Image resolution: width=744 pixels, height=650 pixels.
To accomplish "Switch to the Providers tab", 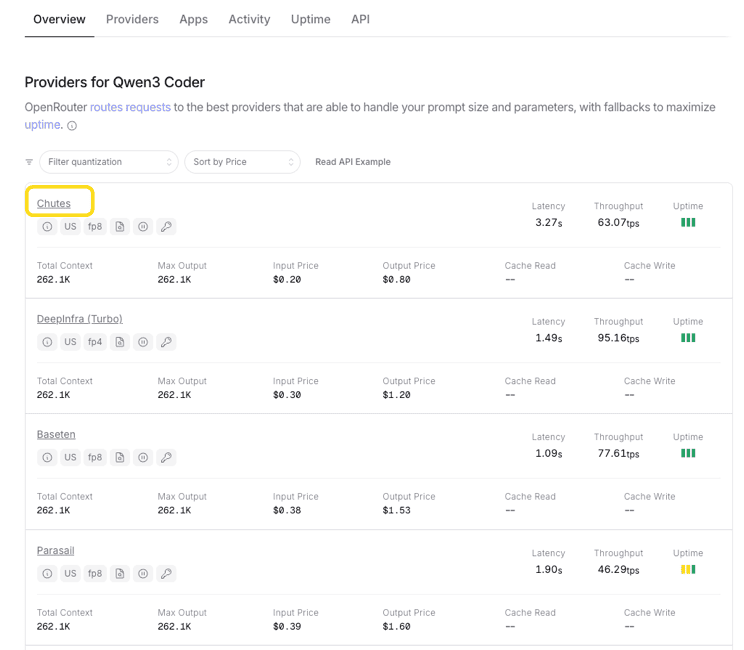I will click(x=132, y=19).
